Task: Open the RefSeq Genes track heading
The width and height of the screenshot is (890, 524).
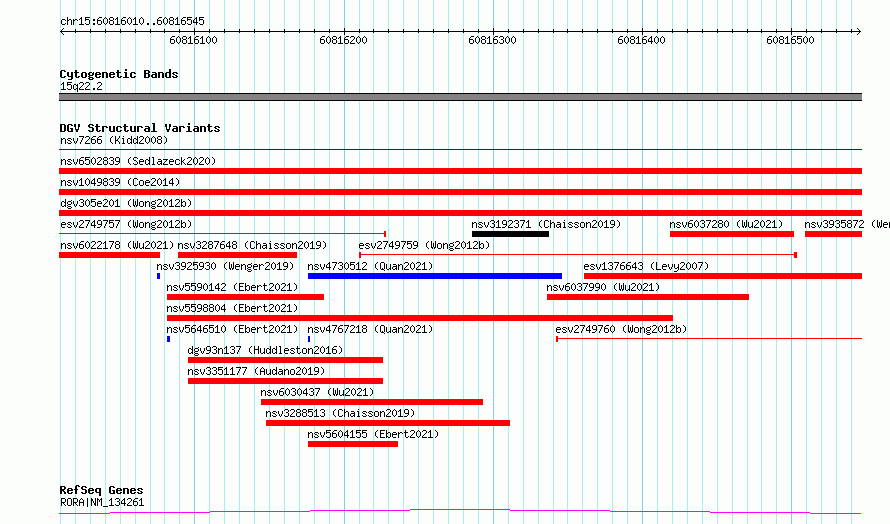Action: click(x=101, y=490)
